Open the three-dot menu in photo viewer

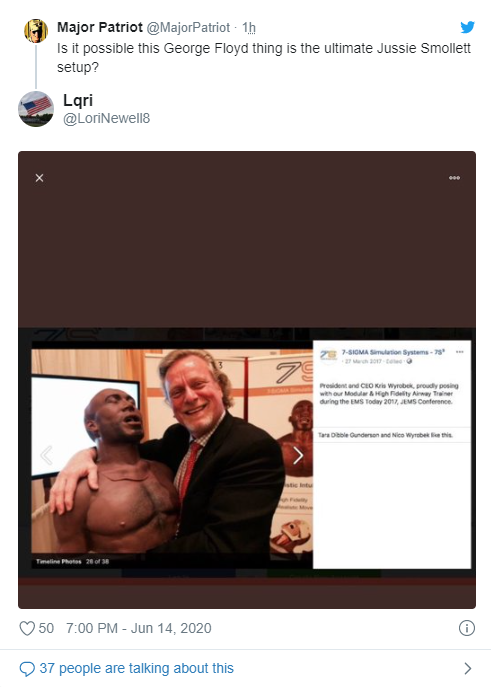454,178
